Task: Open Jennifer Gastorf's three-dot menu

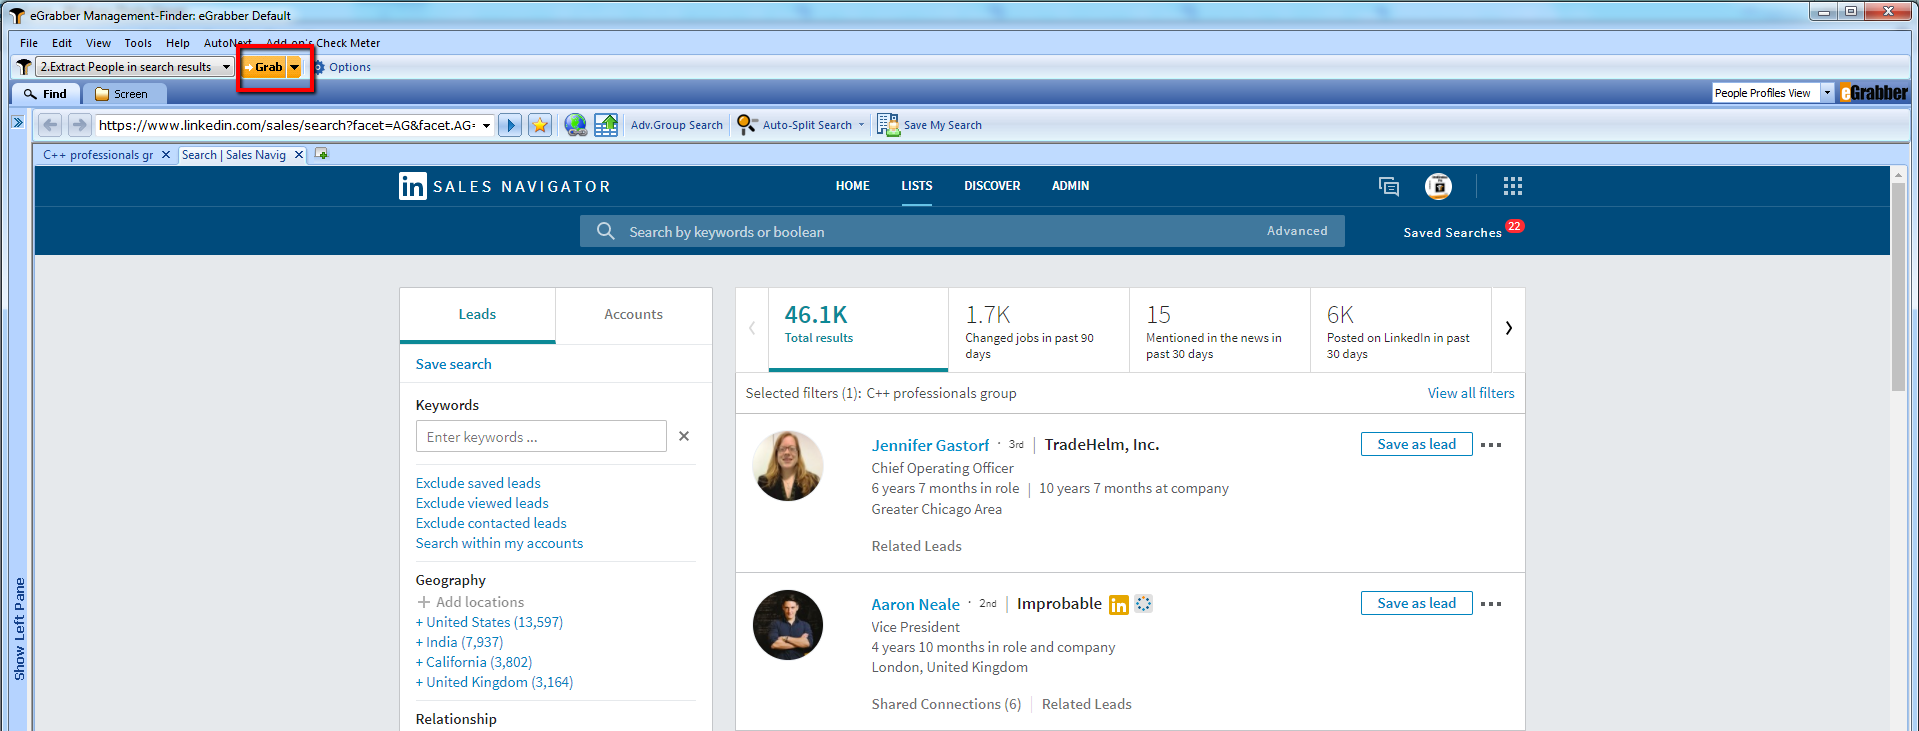Action: [1490, 445]
